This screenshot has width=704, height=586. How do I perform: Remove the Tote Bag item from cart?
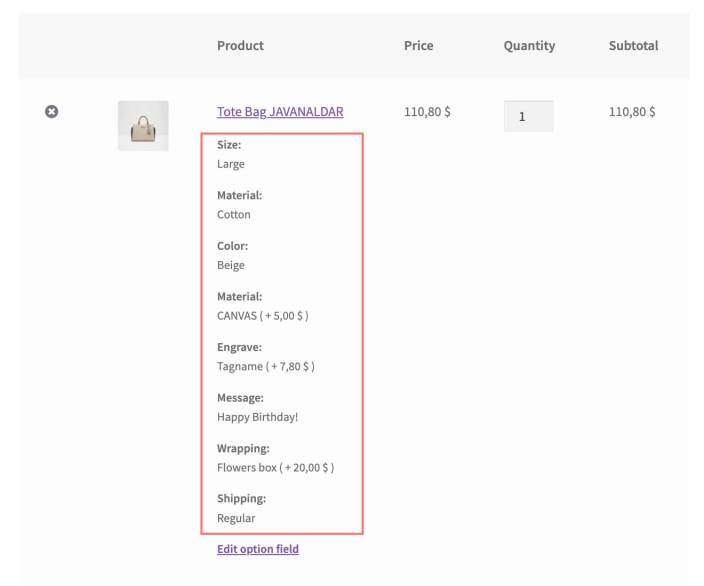pos(52,111)
